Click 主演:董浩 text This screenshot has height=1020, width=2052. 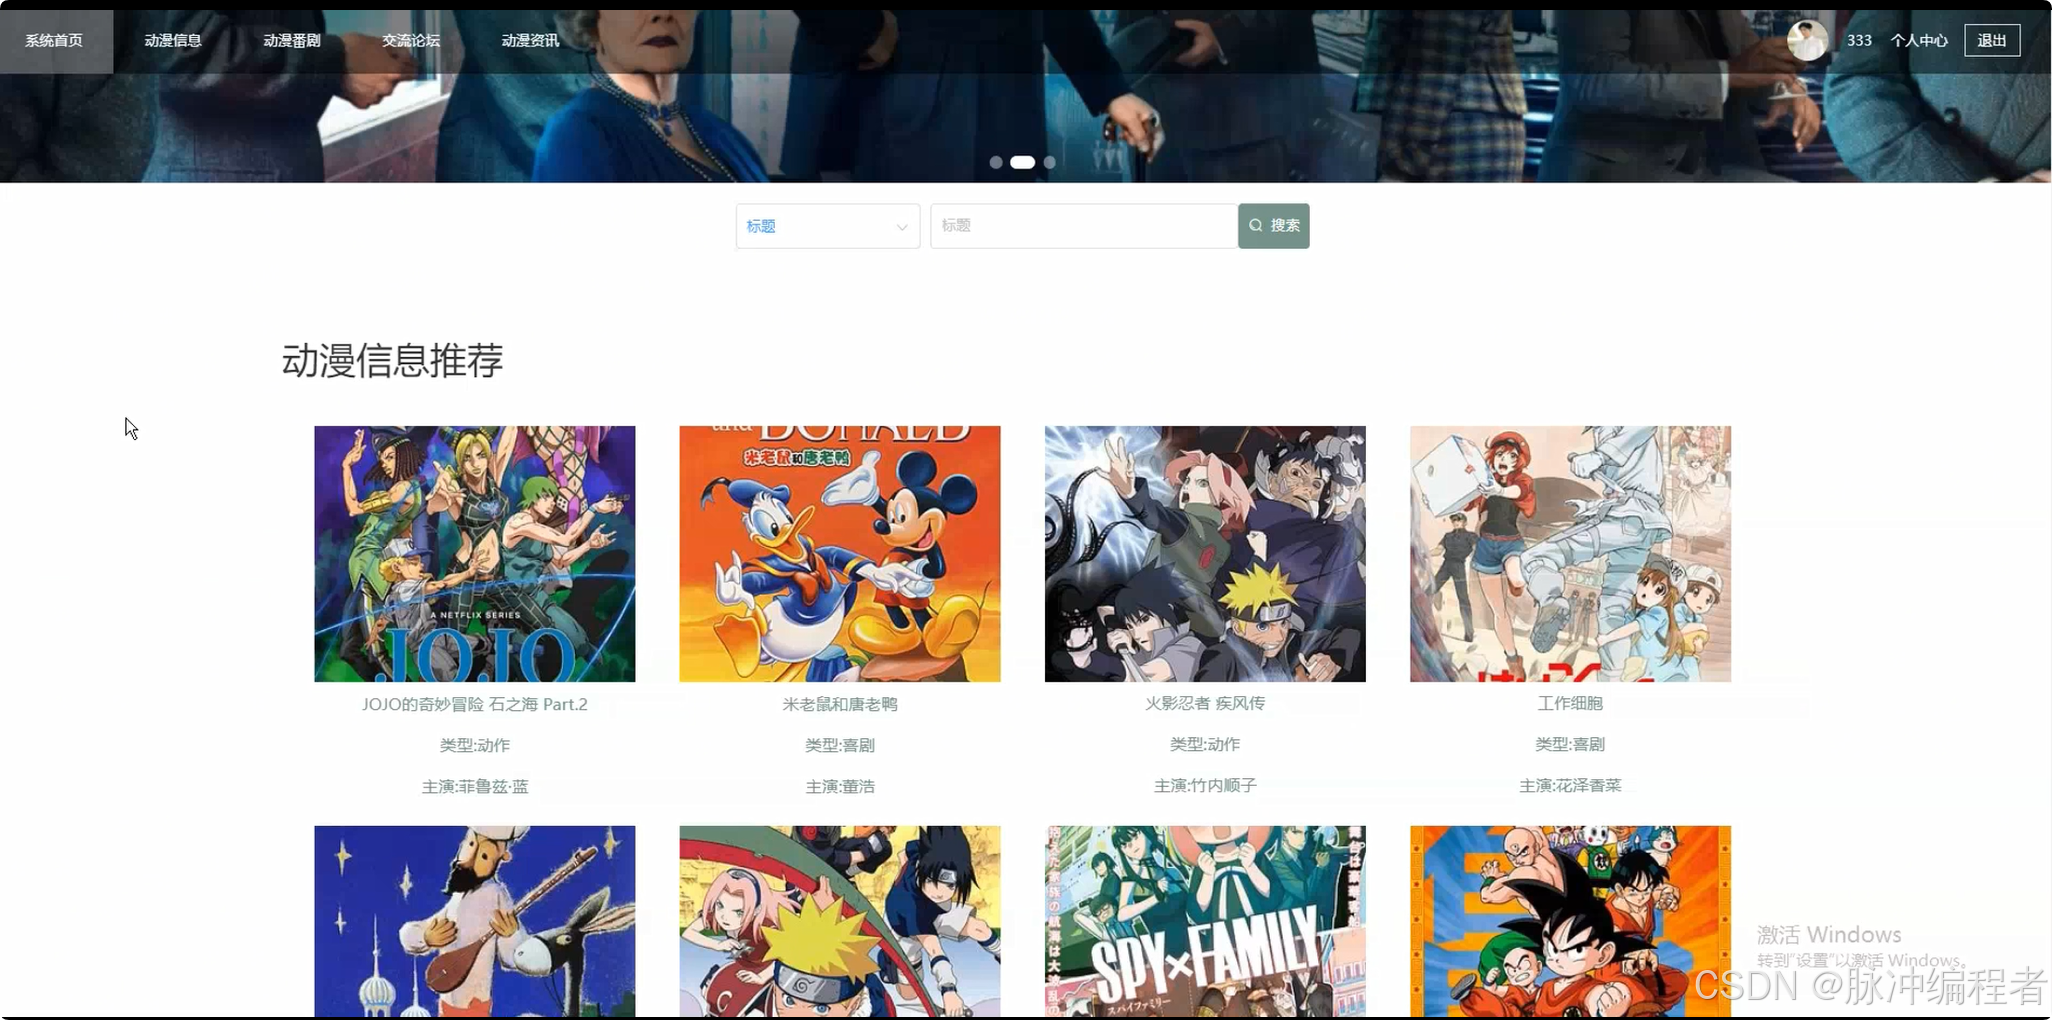click(840, 787)
